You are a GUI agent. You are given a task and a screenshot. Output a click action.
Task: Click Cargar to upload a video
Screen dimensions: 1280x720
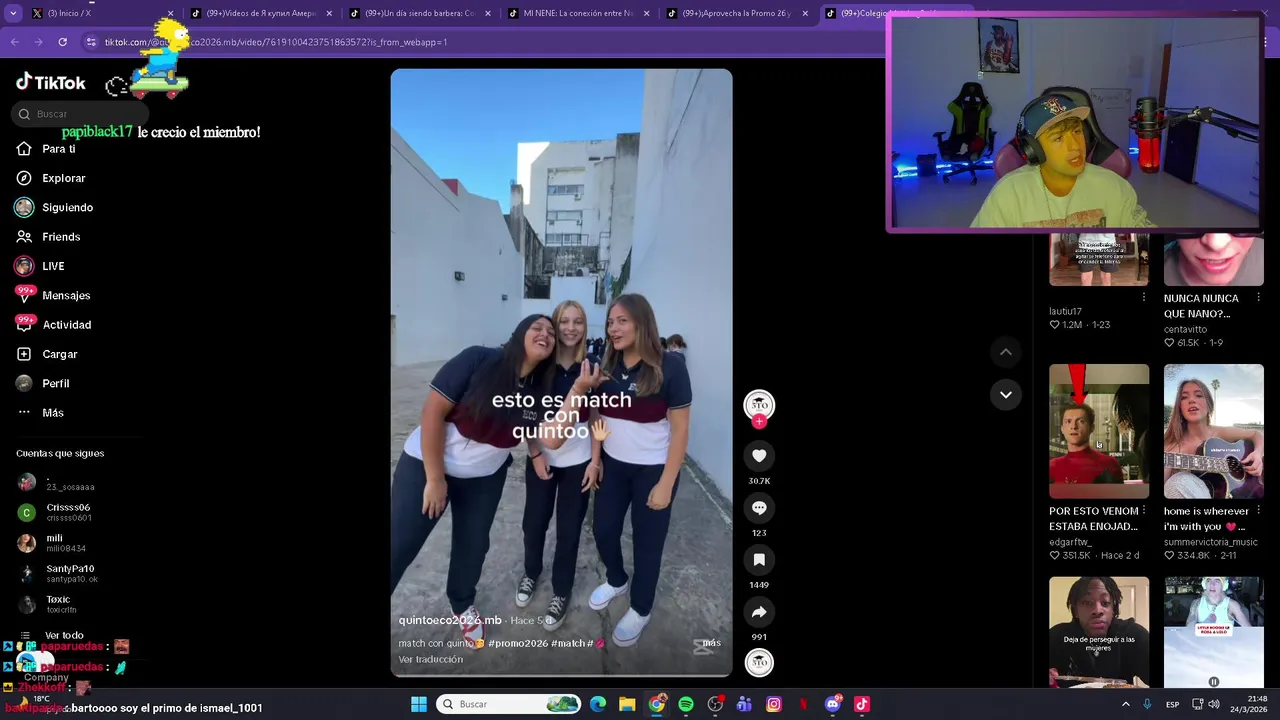(x=59, y=354)
